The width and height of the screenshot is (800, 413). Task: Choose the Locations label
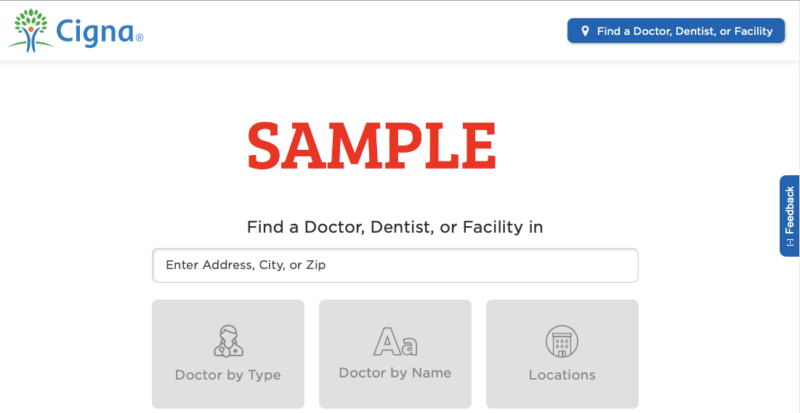(562, 375)
